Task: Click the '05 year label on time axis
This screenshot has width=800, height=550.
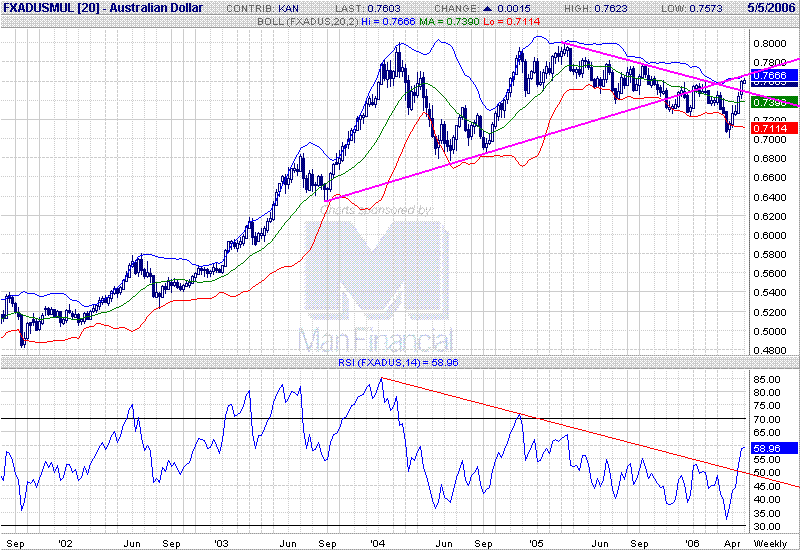Action: (536, 543)
